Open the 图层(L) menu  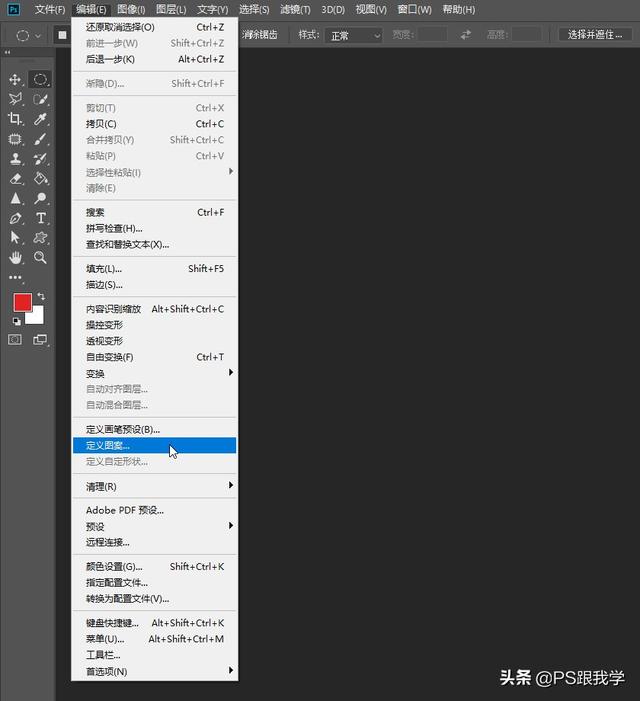[x=171, y=9]
